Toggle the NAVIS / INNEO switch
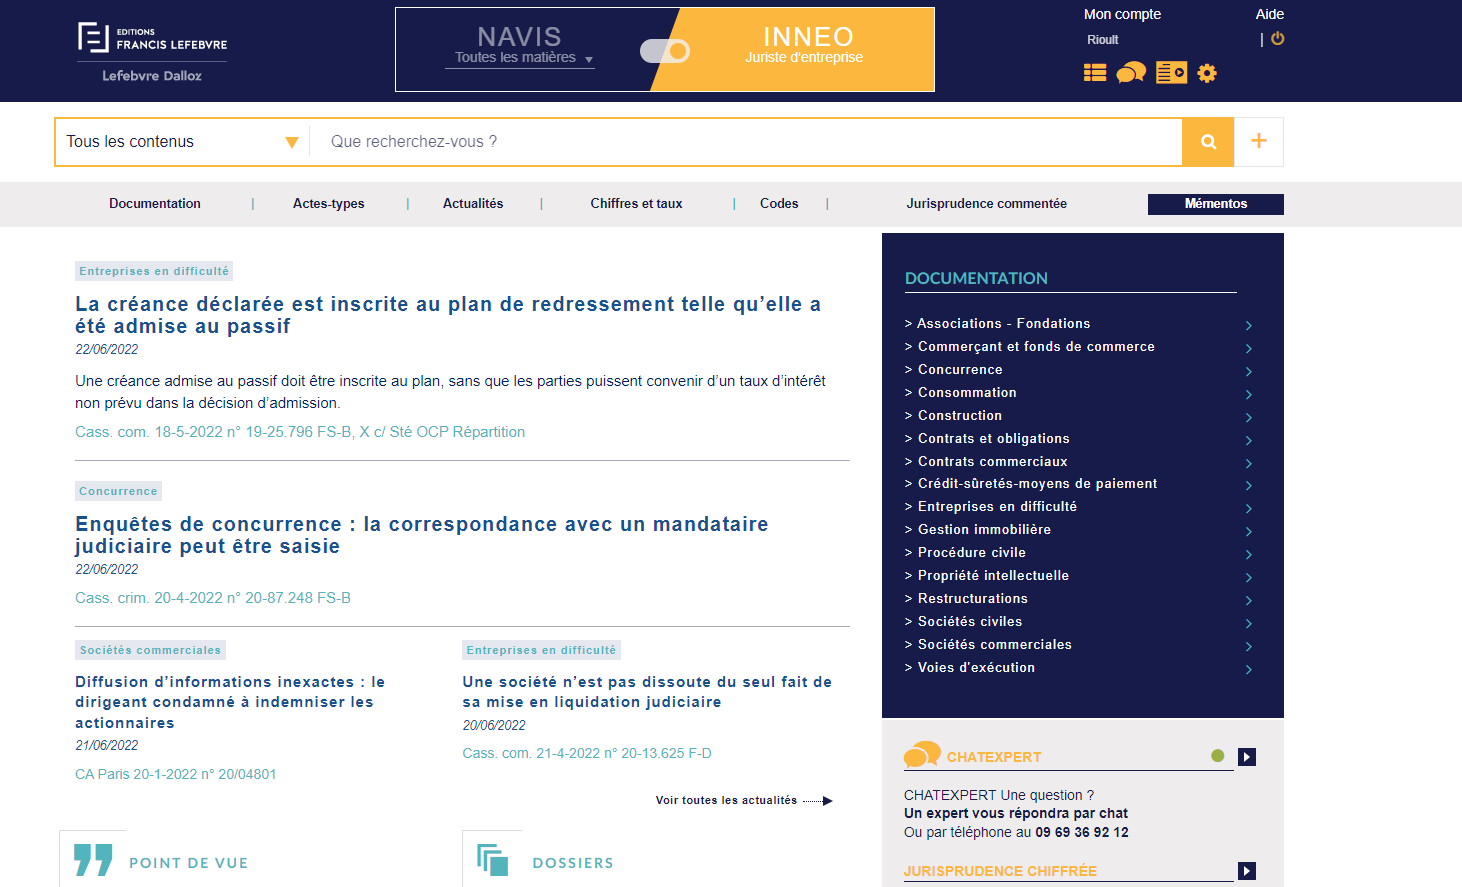 [665, 51]
